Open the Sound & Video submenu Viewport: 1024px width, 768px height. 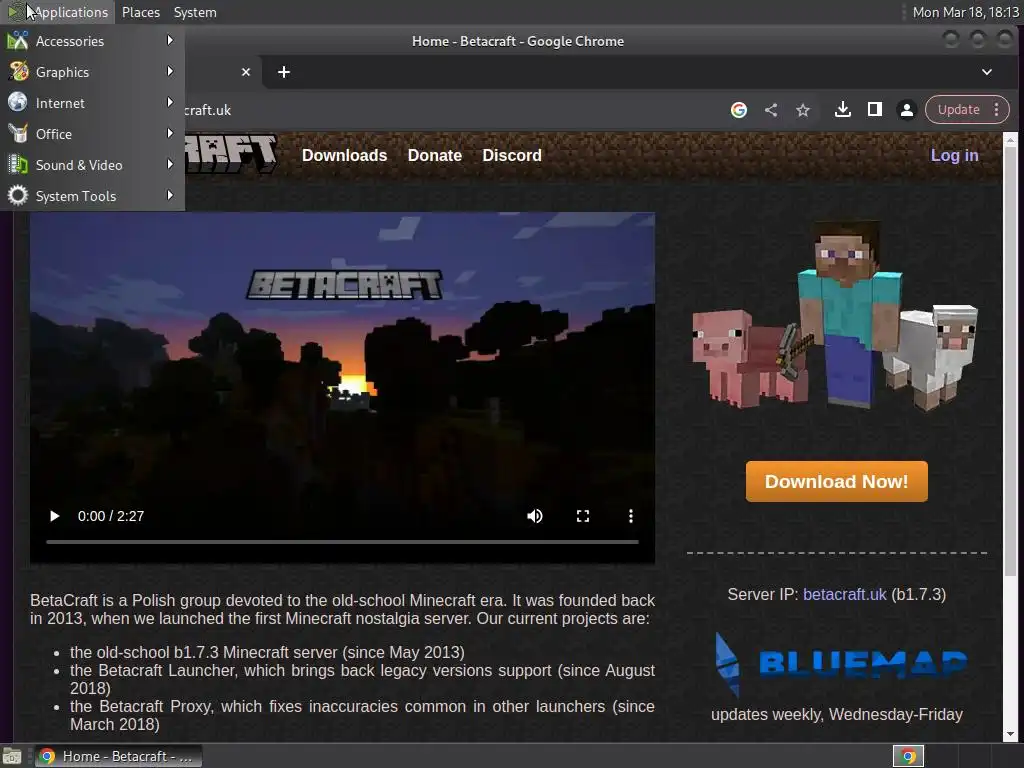pyautogui.click(x=92, y=165)
